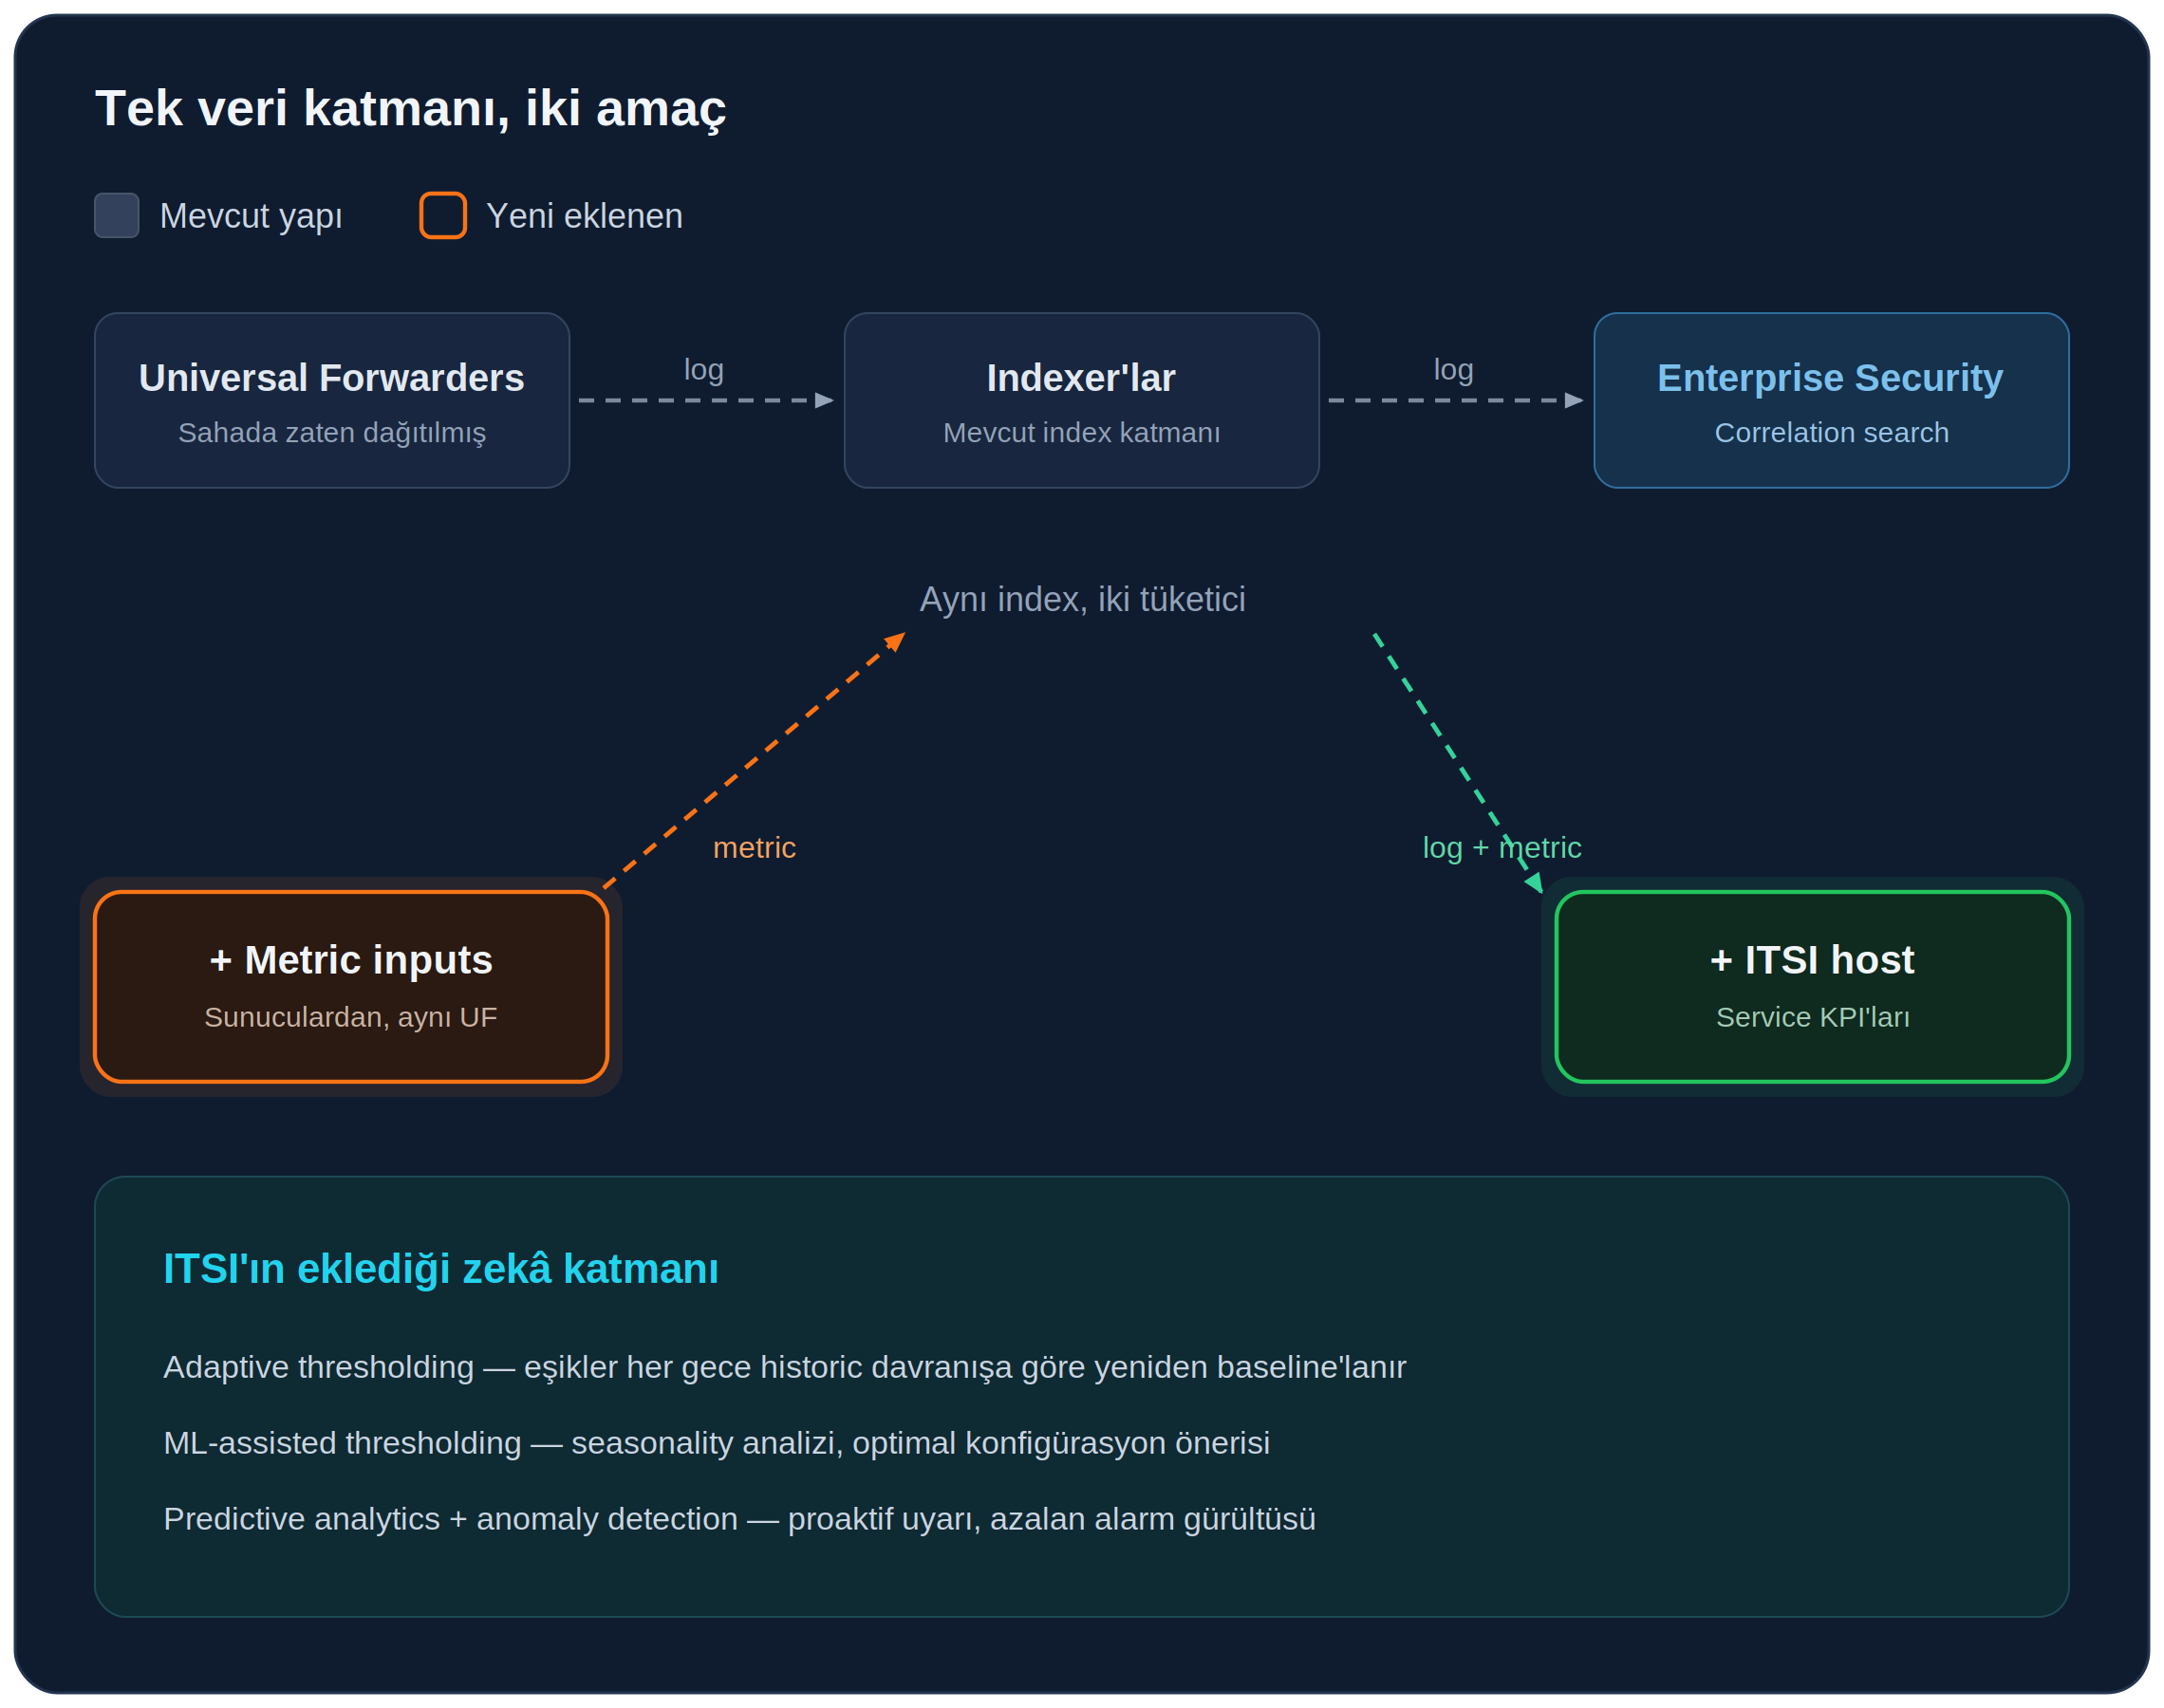Click the Sunuculardan, aynı UF subtitle
Viewport: 2164px width, 1708px height.
351,1017
